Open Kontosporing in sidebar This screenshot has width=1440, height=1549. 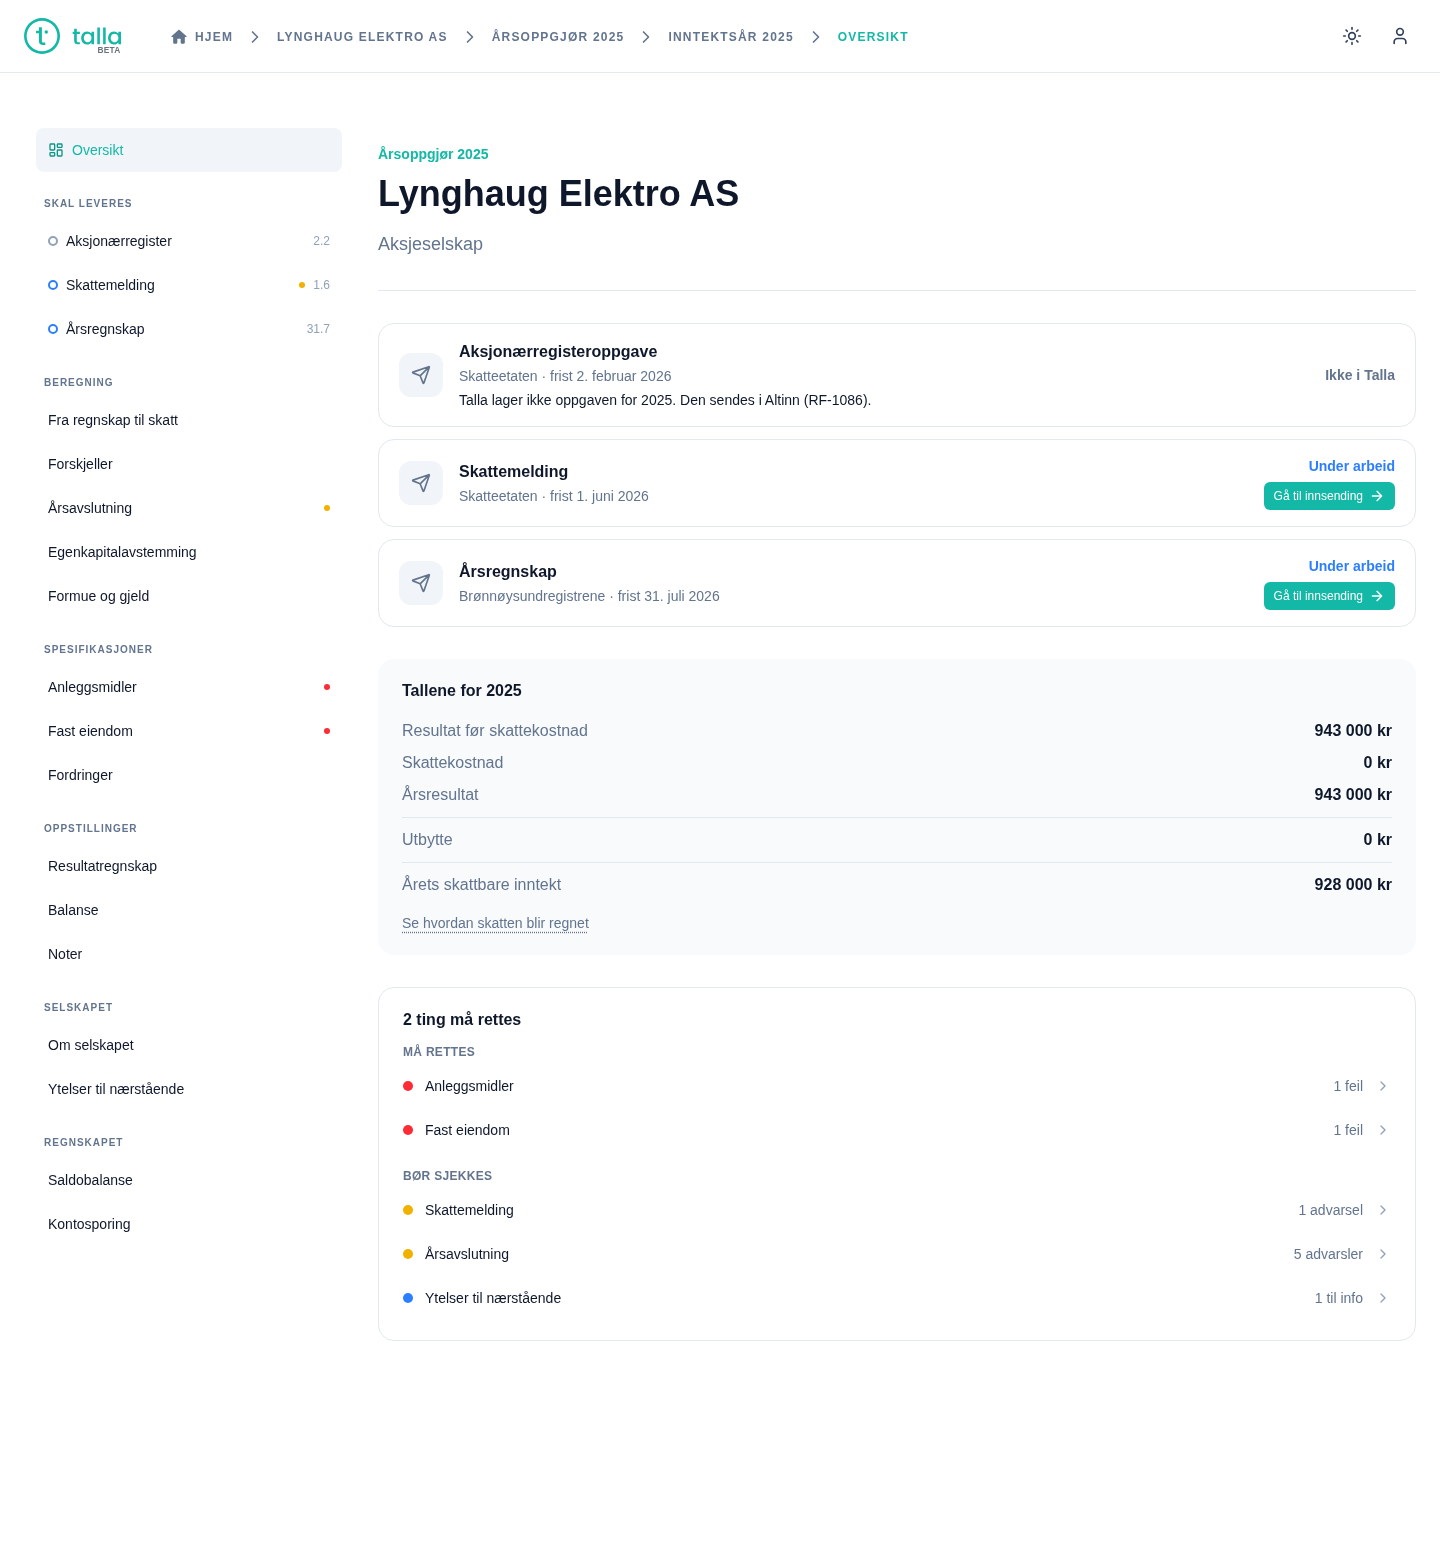tap(189, 1224)
